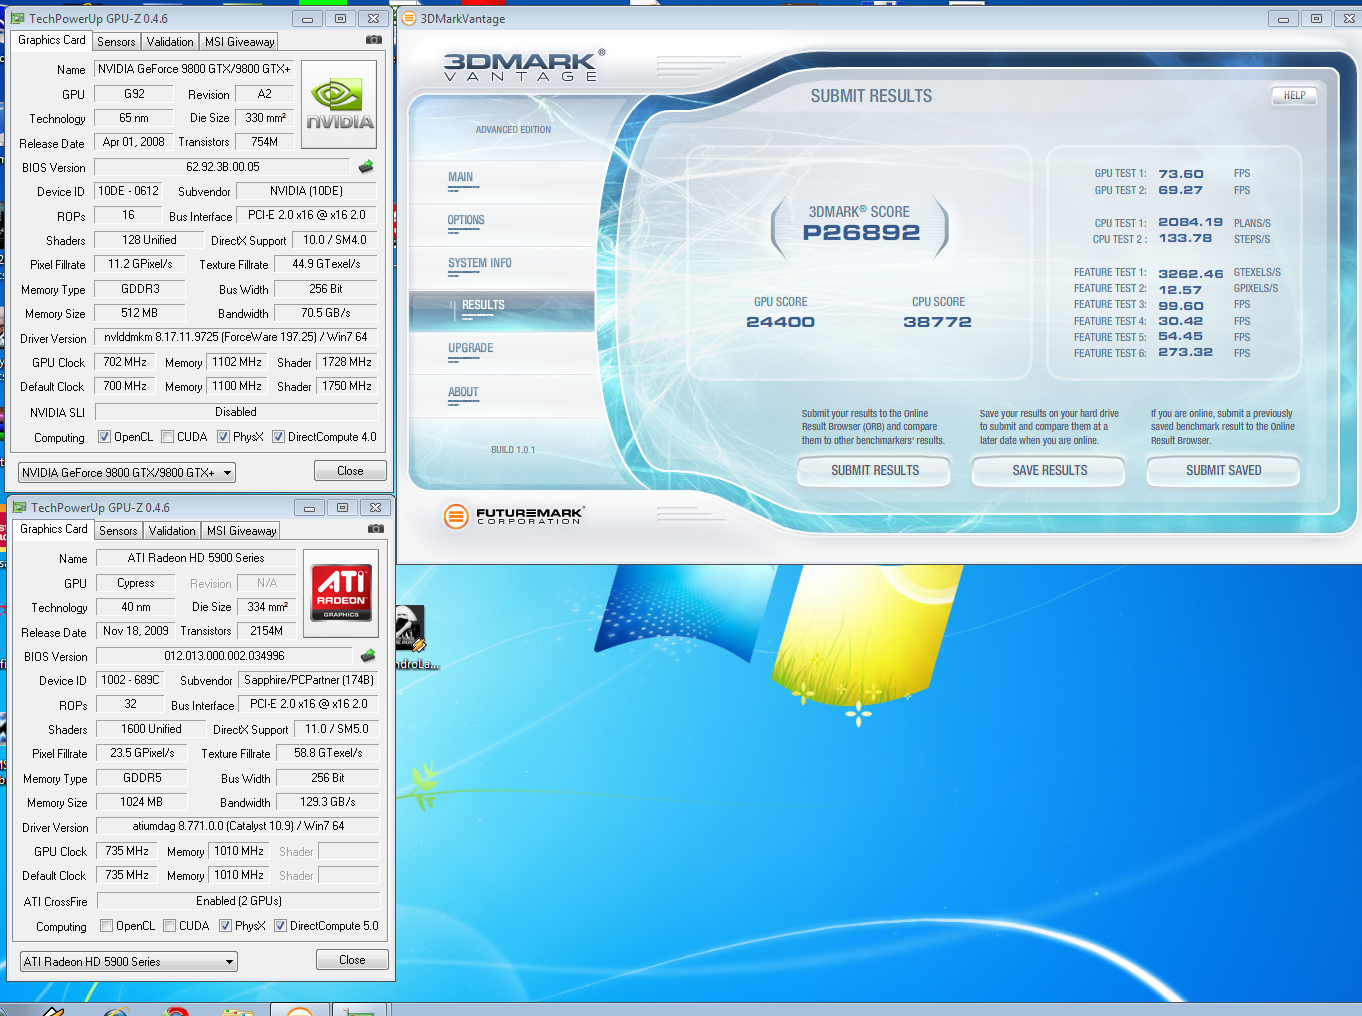Click the screenshot camera icon in ATI GPU-Z window
The height and width of the screenshot is (1016, 1362).
[376, 529]
